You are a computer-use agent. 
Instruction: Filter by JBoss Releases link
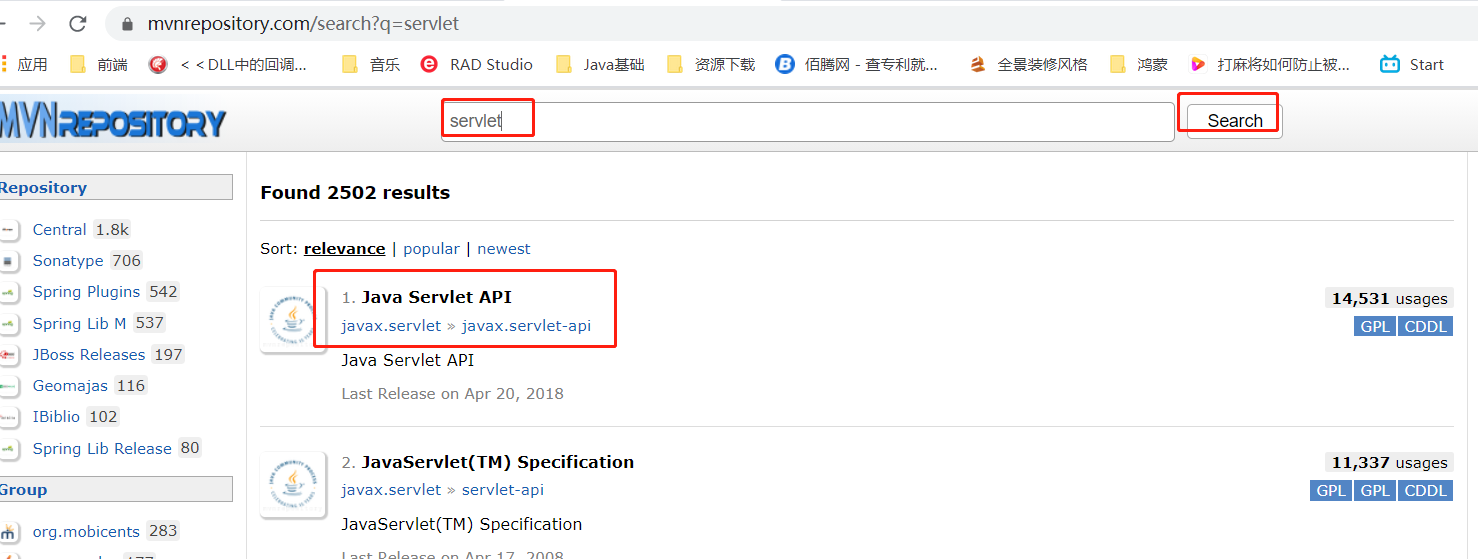point(89,355)
